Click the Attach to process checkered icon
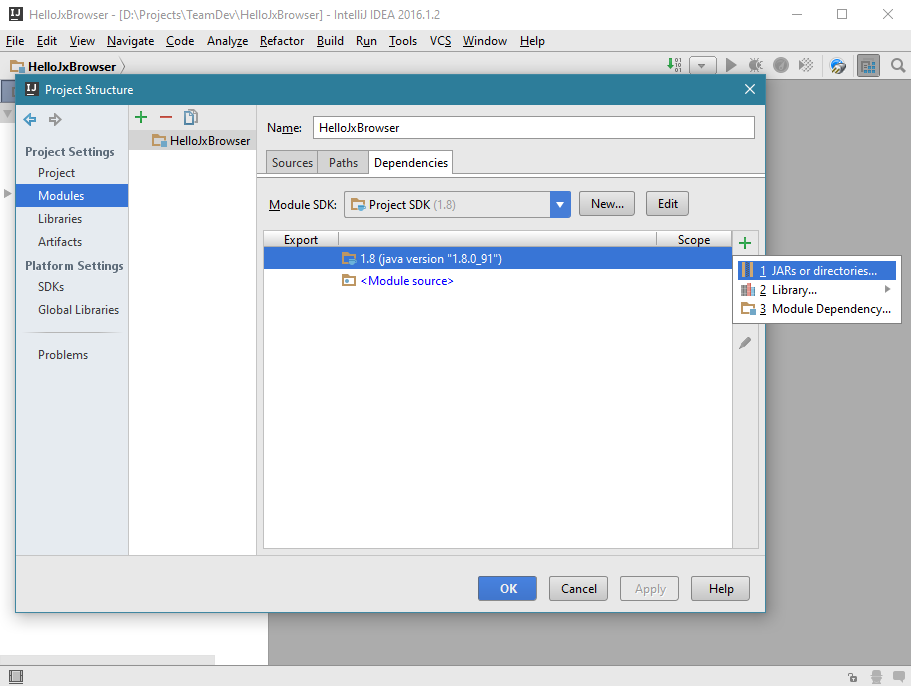The image size is (912, 687). (806, 65)
